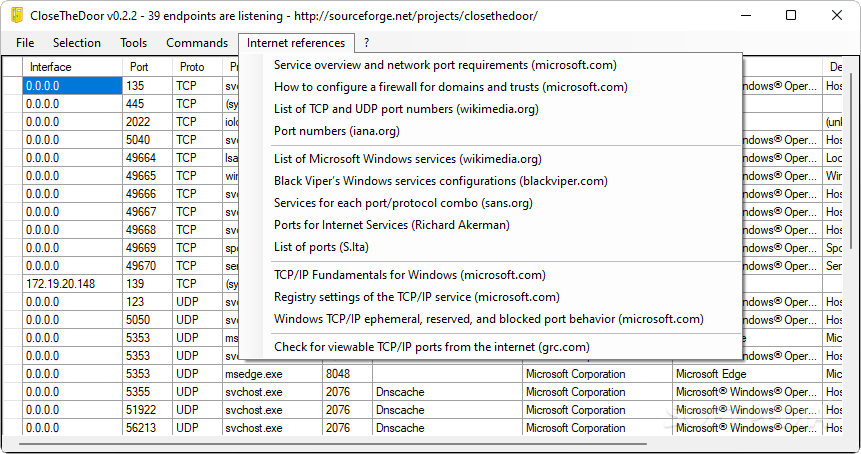Image resolution: width=861 pixels, height=454 pixels.
Task: Select the port 5040 cell
Action: [147, 140]
